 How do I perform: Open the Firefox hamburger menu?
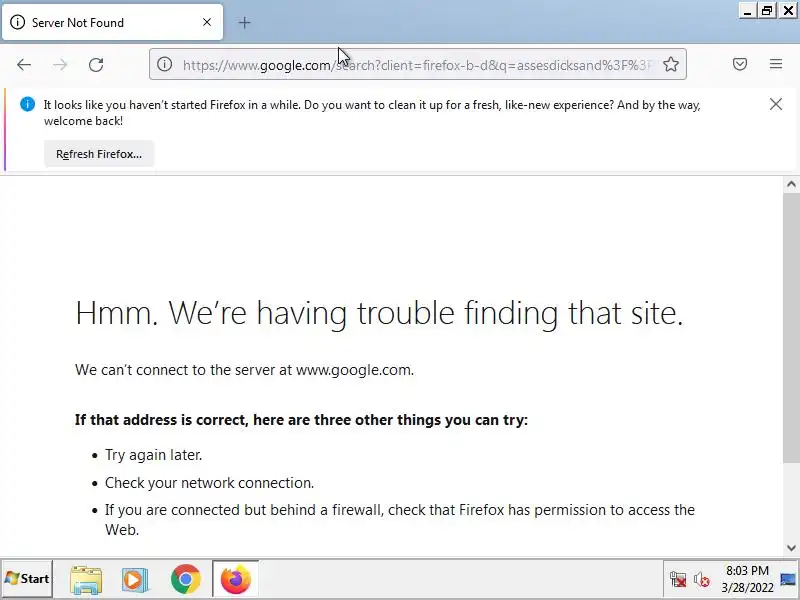point(776,64)
